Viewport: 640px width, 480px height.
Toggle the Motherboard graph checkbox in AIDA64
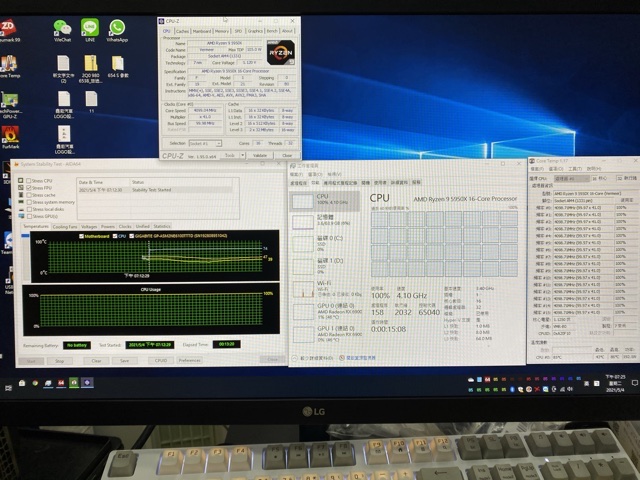point(81,236)
